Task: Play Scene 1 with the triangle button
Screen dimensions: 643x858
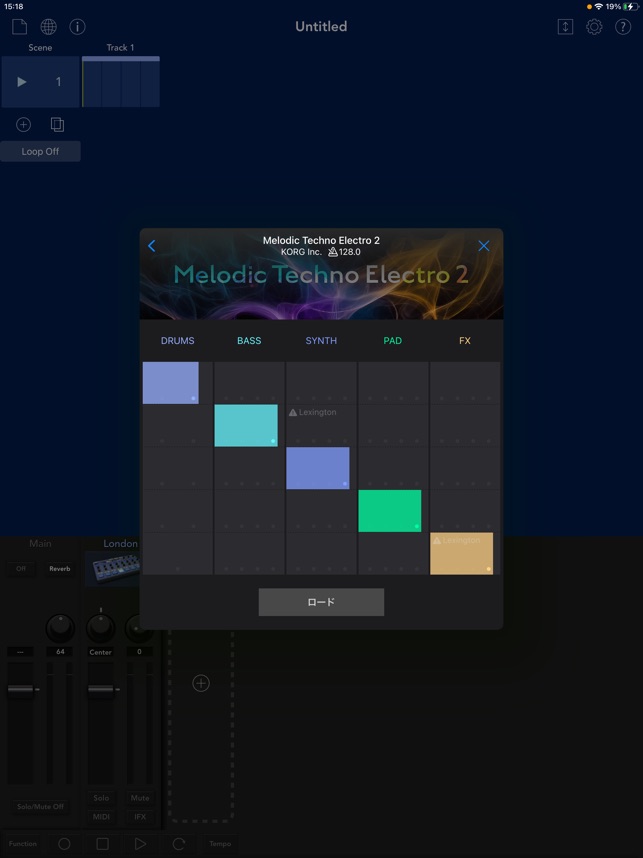Action: tap(22, 82)
